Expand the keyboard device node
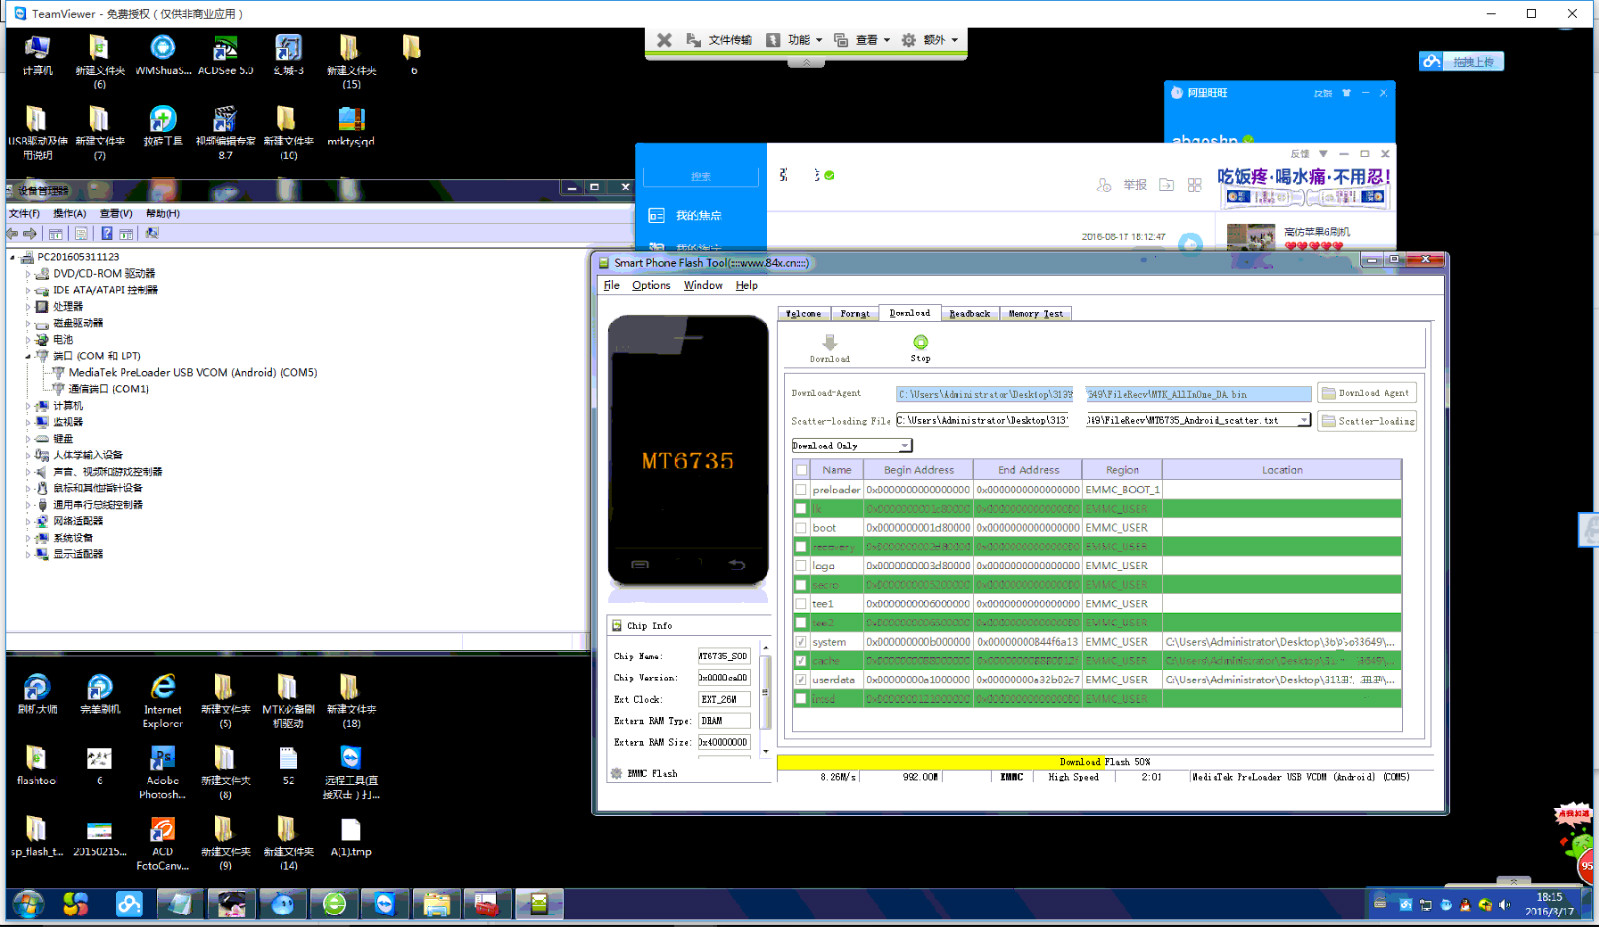 28,439
